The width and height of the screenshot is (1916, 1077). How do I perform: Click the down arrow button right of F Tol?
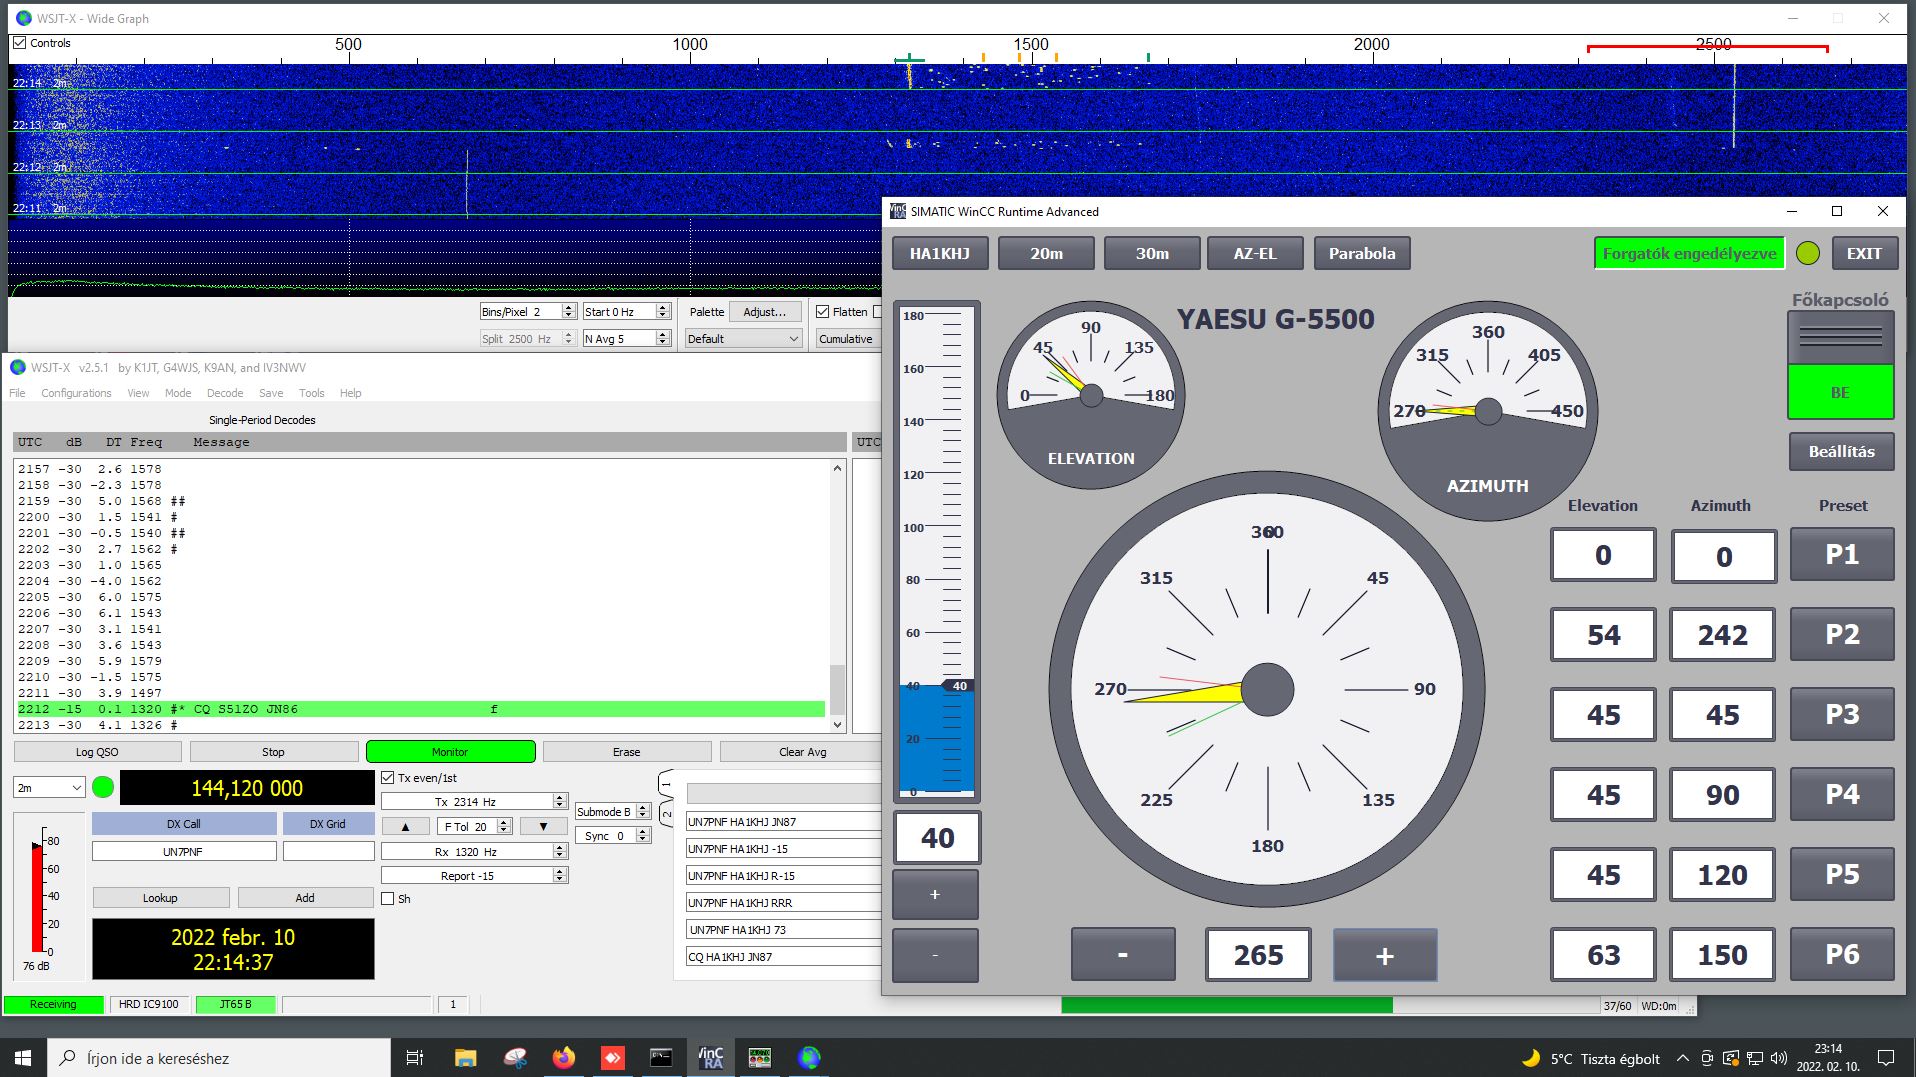coord(543,827)
